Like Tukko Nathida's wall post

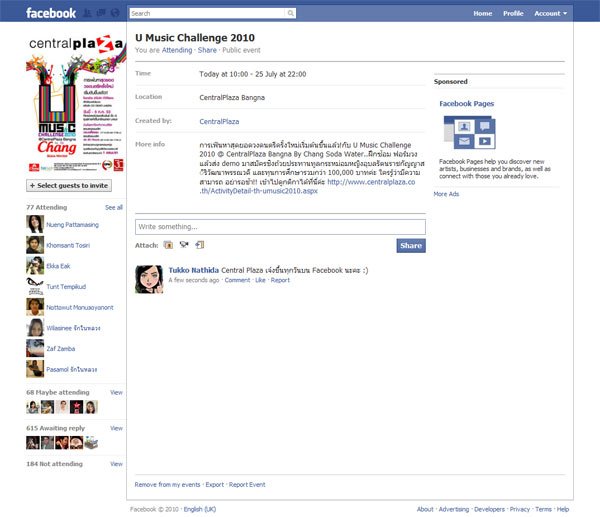pyautogui.click(x=260, y=280)
